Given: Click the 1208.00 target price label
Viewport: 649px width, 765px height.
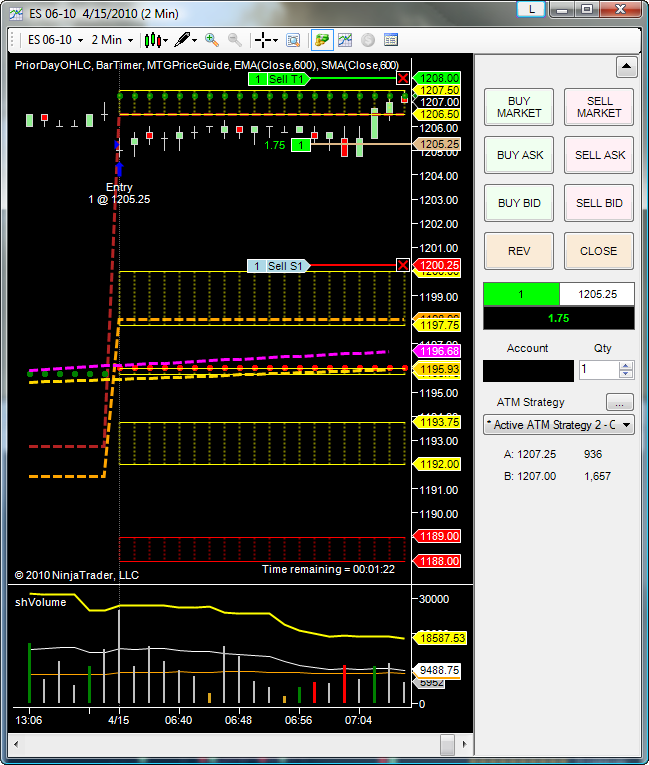Looking at the screenshot, I should click(x=437, y=78).
